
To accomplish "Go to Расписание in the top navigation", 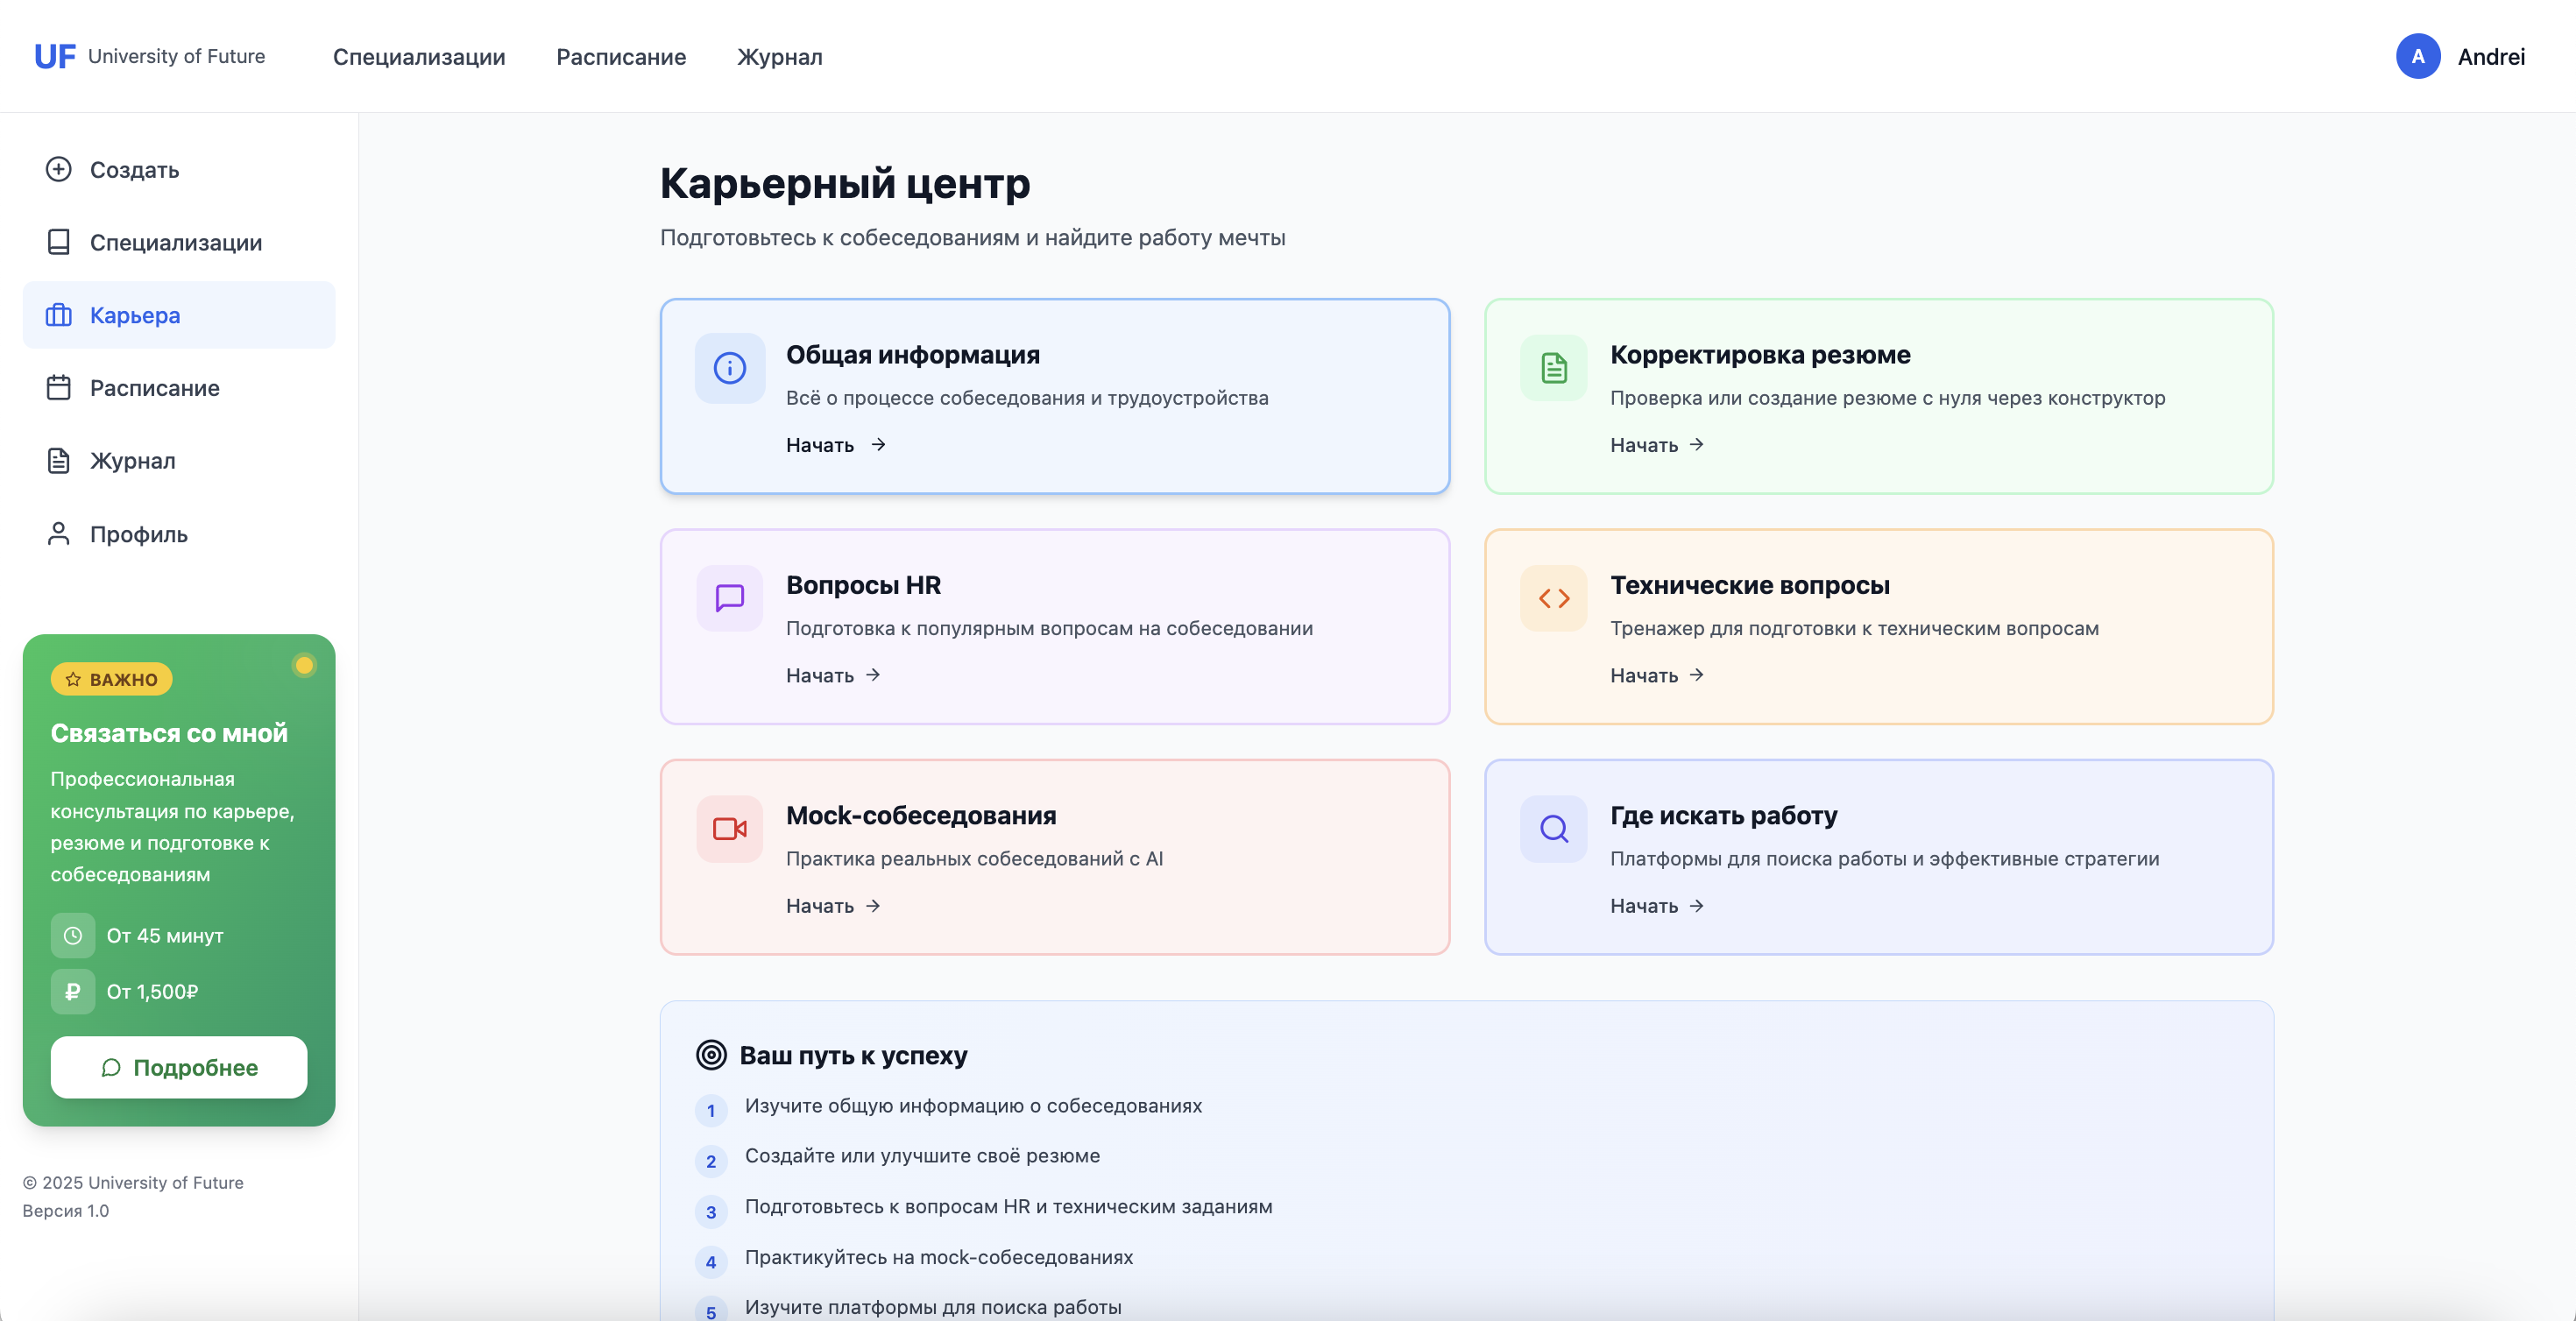I will (621, 57).
